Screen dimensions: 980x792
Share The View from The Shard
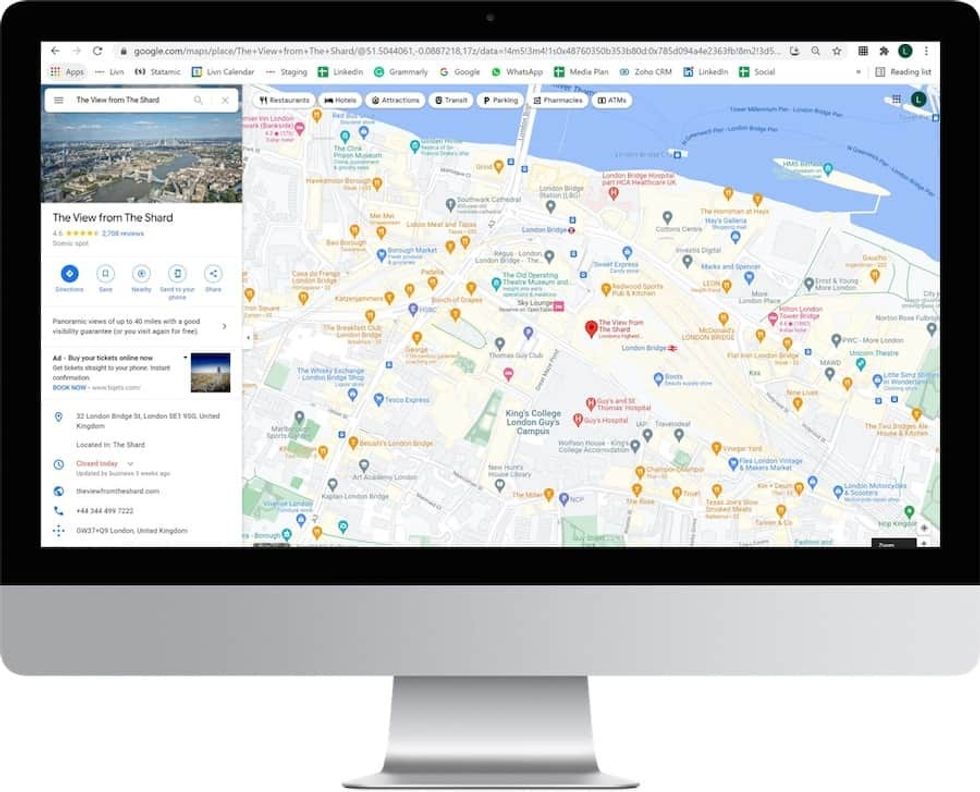211,272
